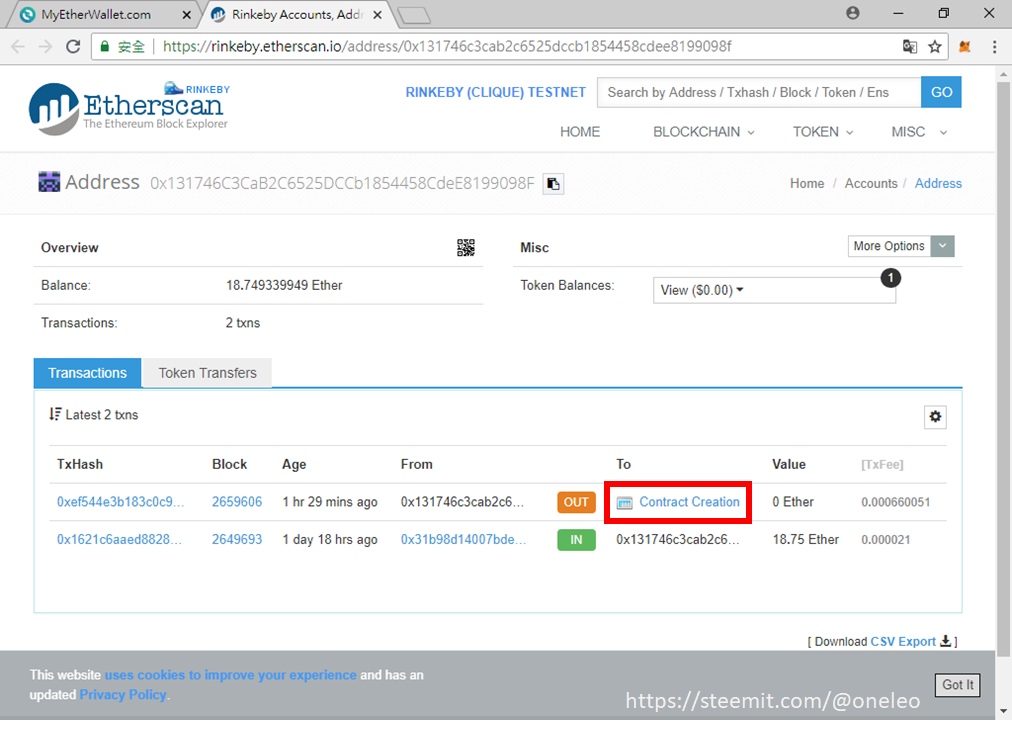1012x729 pixels.
Task: Expand the MISC menu
Action: coord(919,132)
